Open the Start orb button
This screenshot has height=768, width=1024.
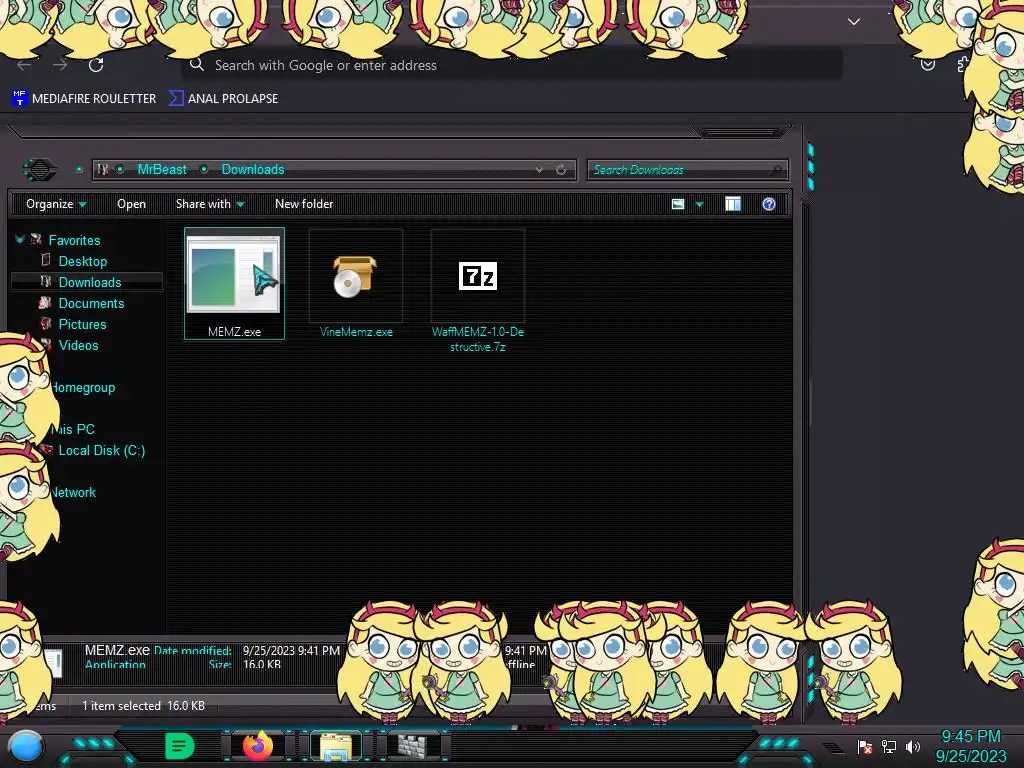point(26,746)
